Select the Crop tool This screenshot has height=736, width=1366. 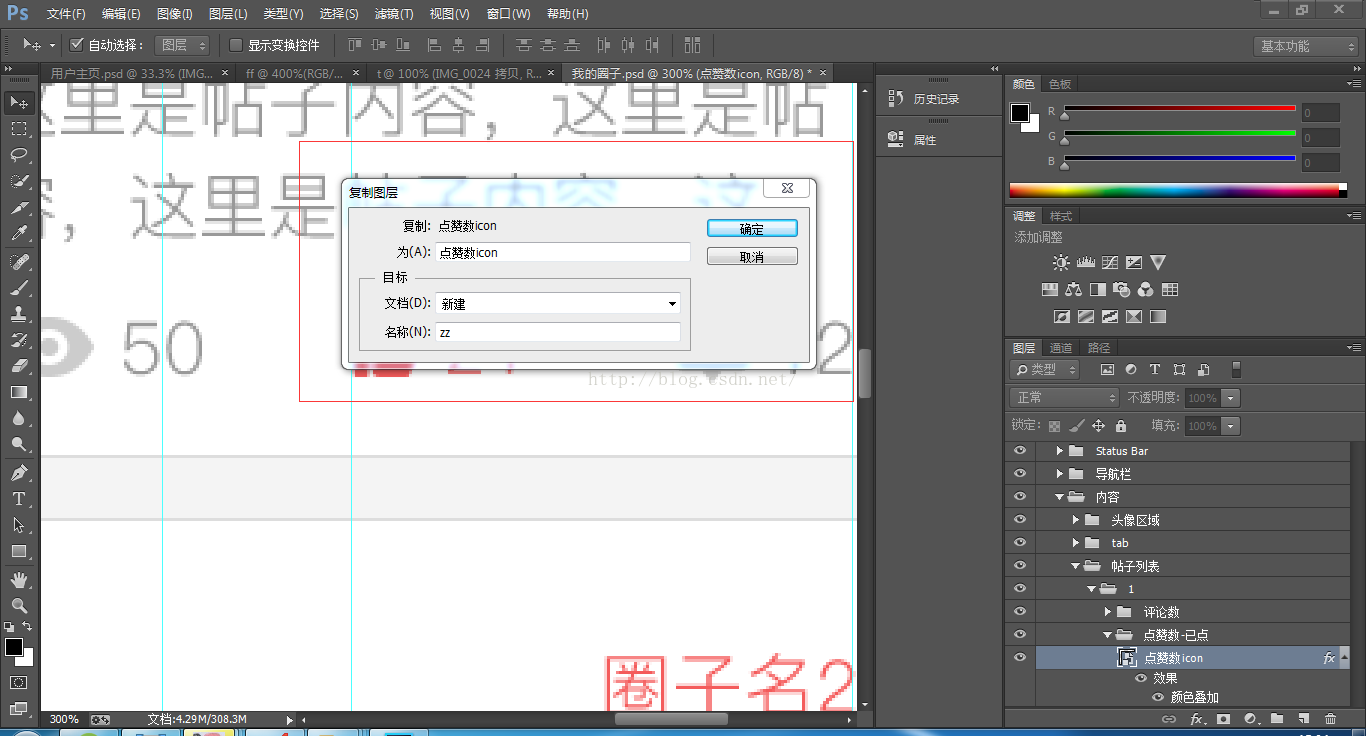tap(19, 208)
